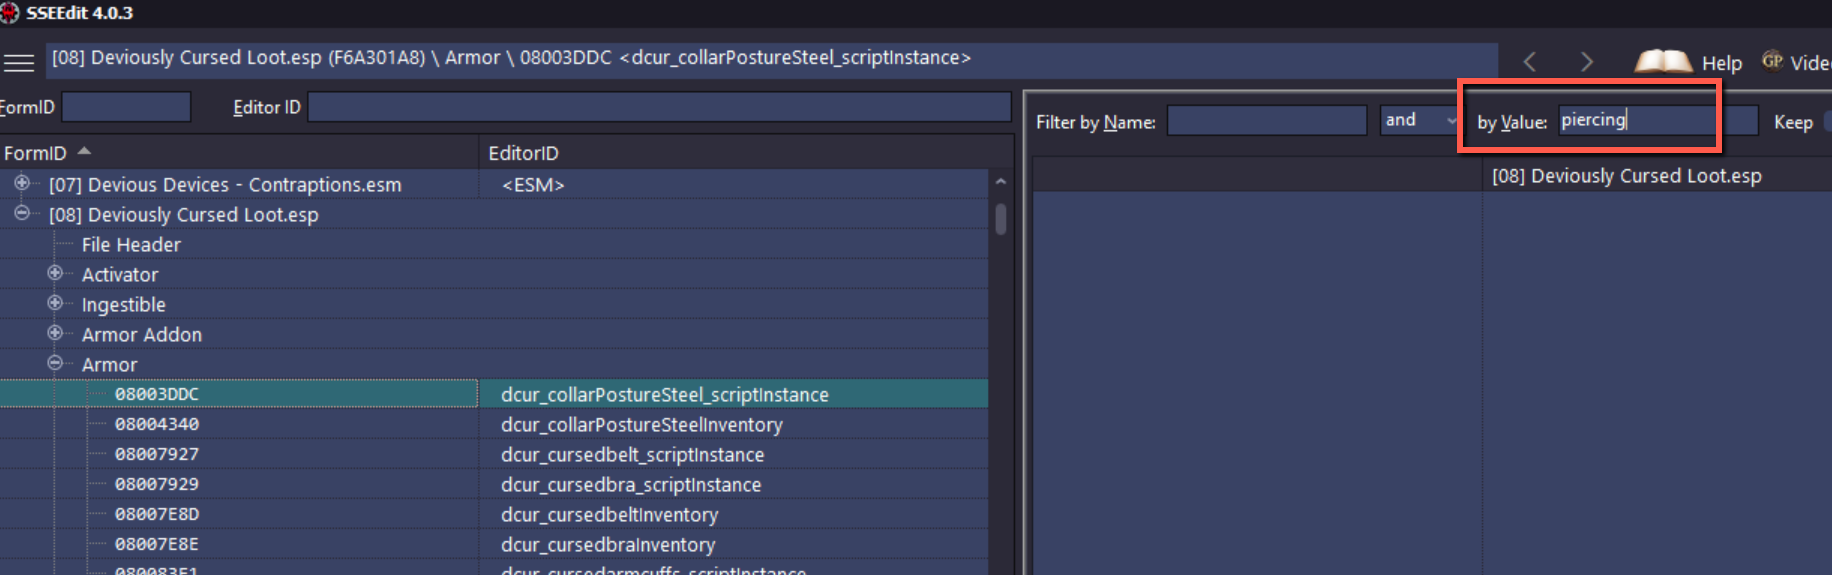This screenshot has width=1832, height=575.
Task: Click dcur_cursedbra_scriptInstance editor ID
Action: tap(631, 485)
